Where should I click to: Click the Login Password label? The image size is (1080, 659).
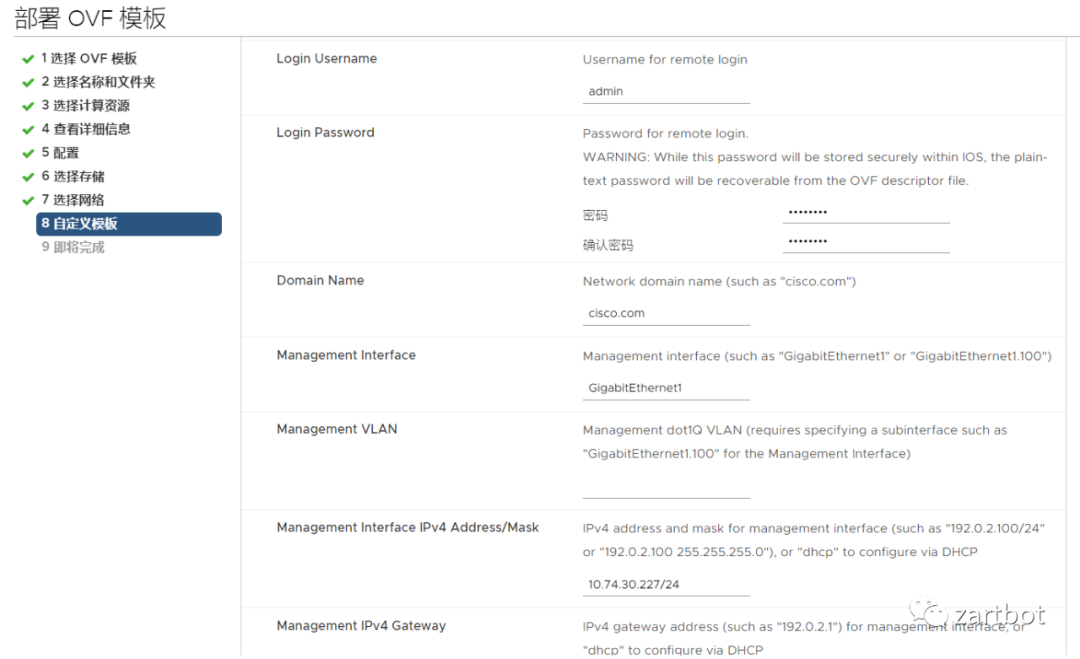pyautogui.click(x=325, y=132)
